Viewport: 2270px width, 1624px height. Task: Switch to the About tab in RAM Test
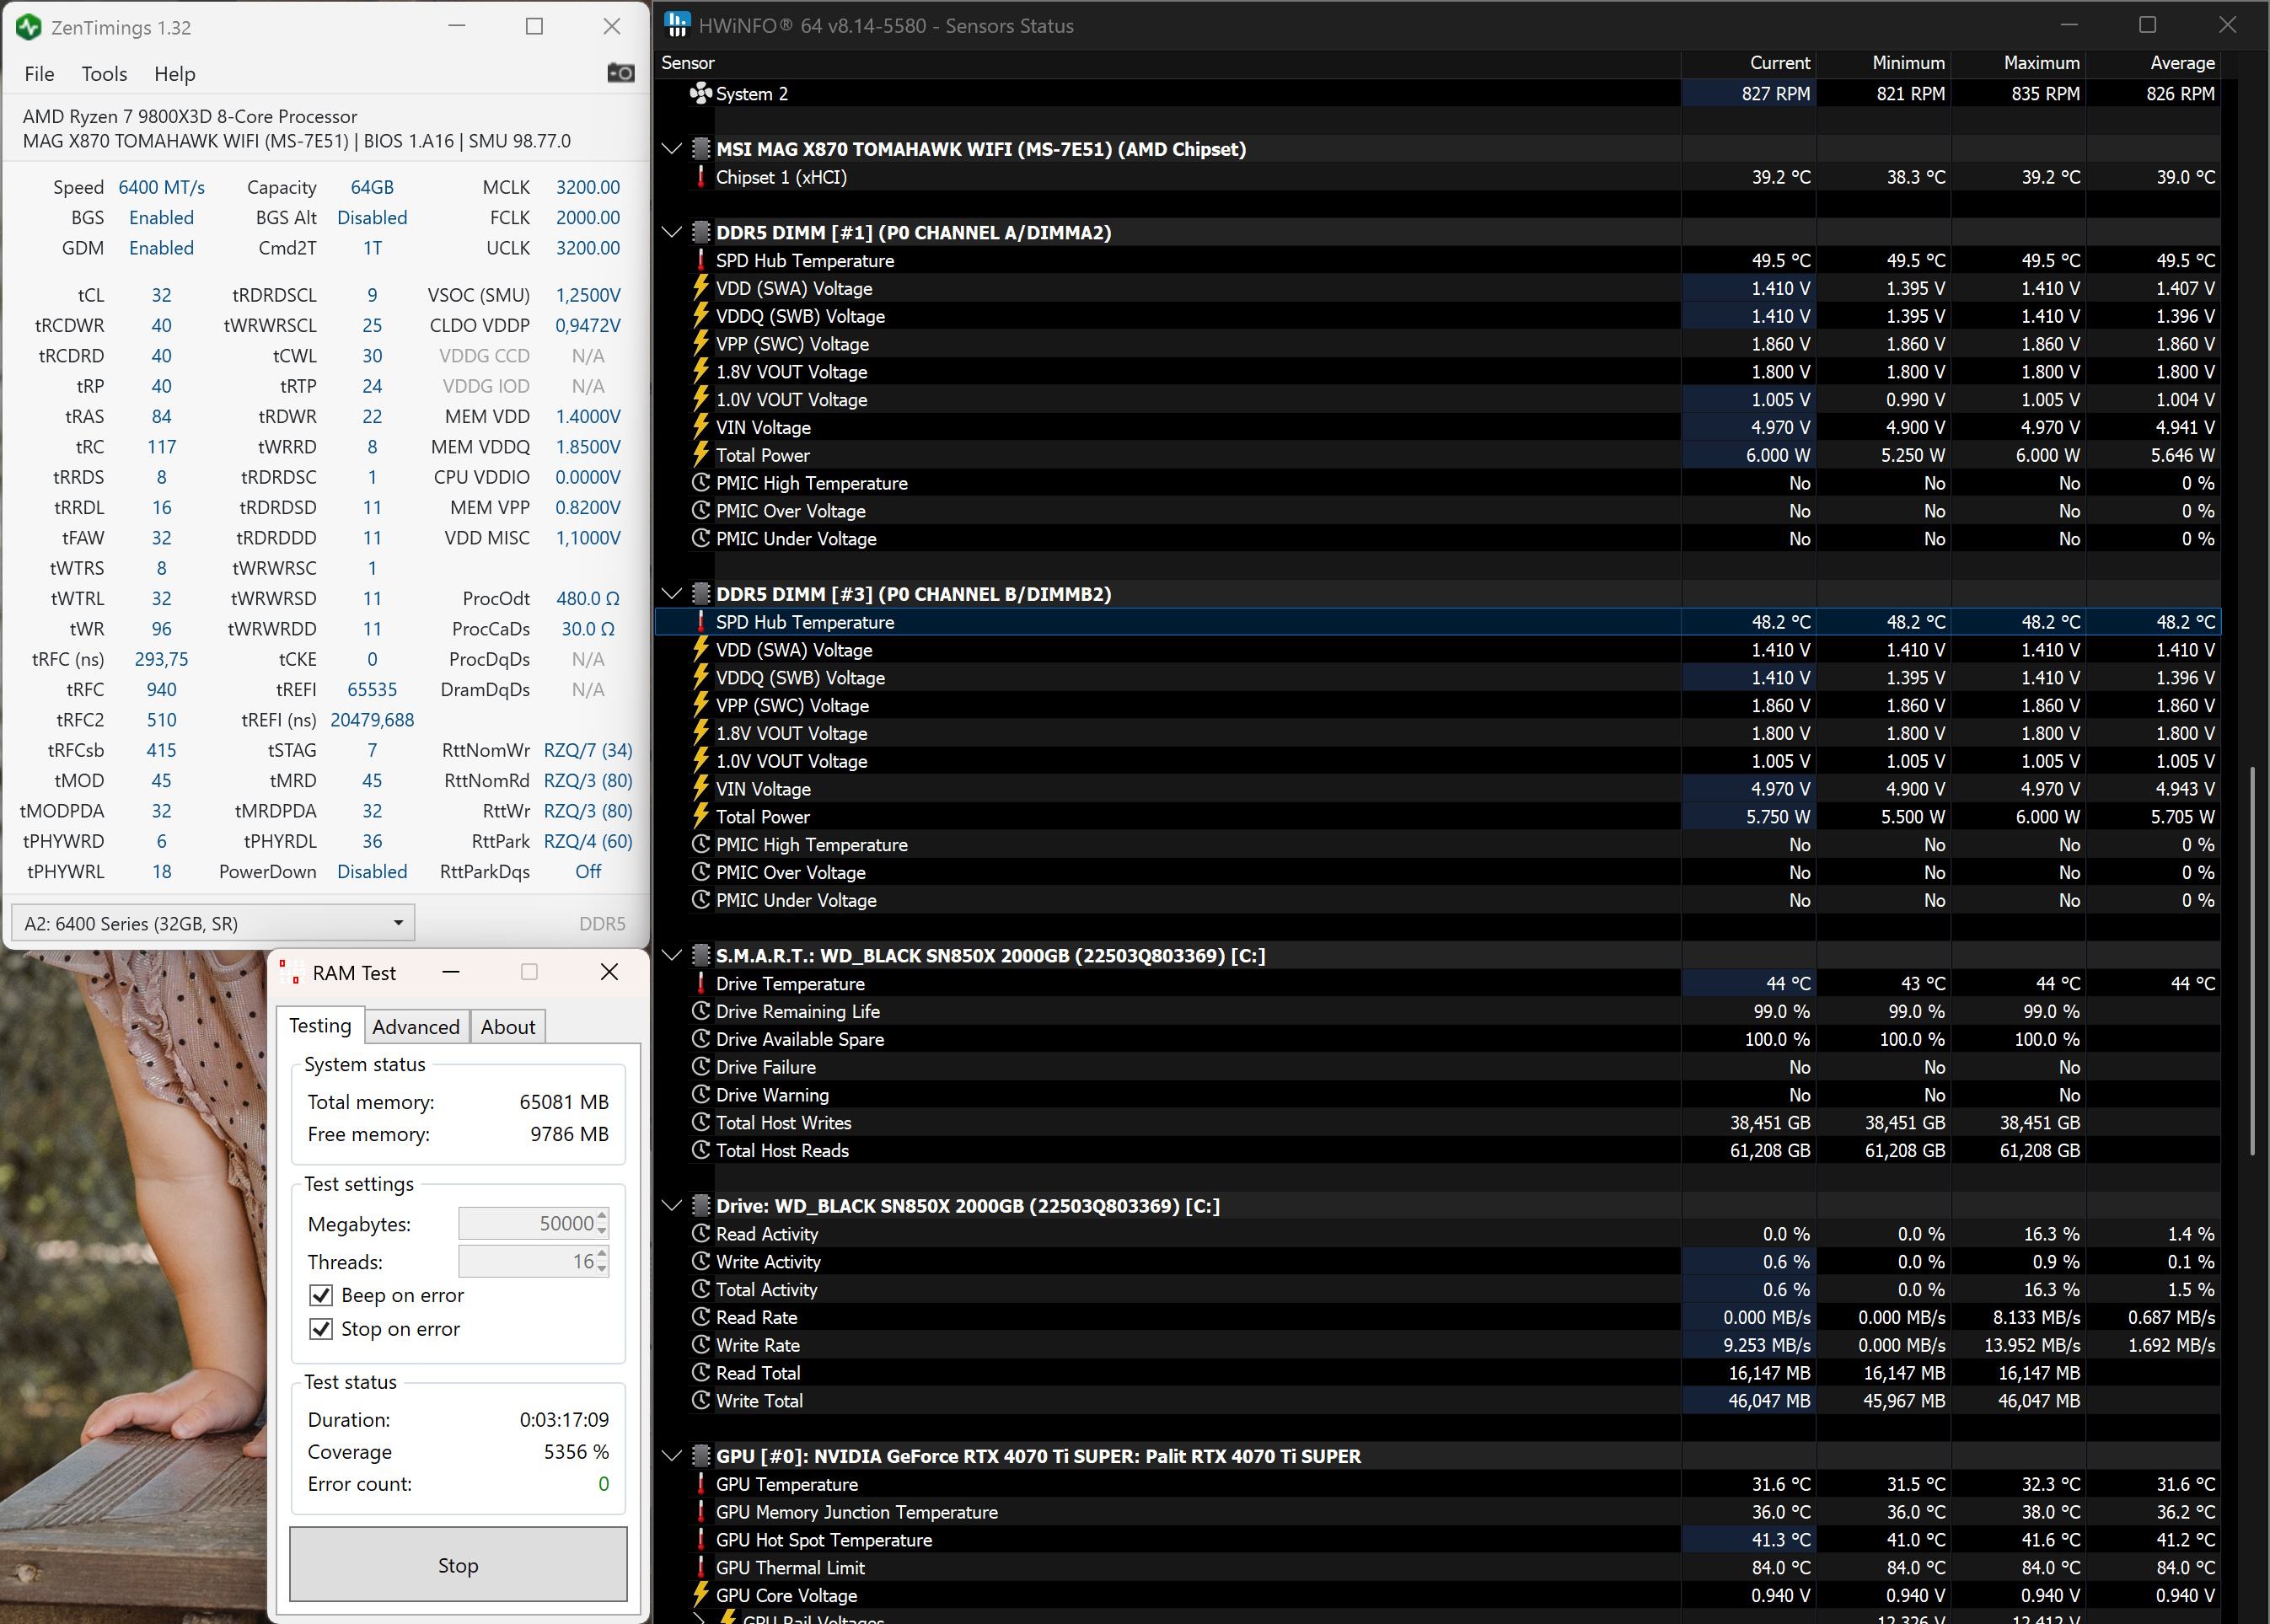pos(508,1027)
